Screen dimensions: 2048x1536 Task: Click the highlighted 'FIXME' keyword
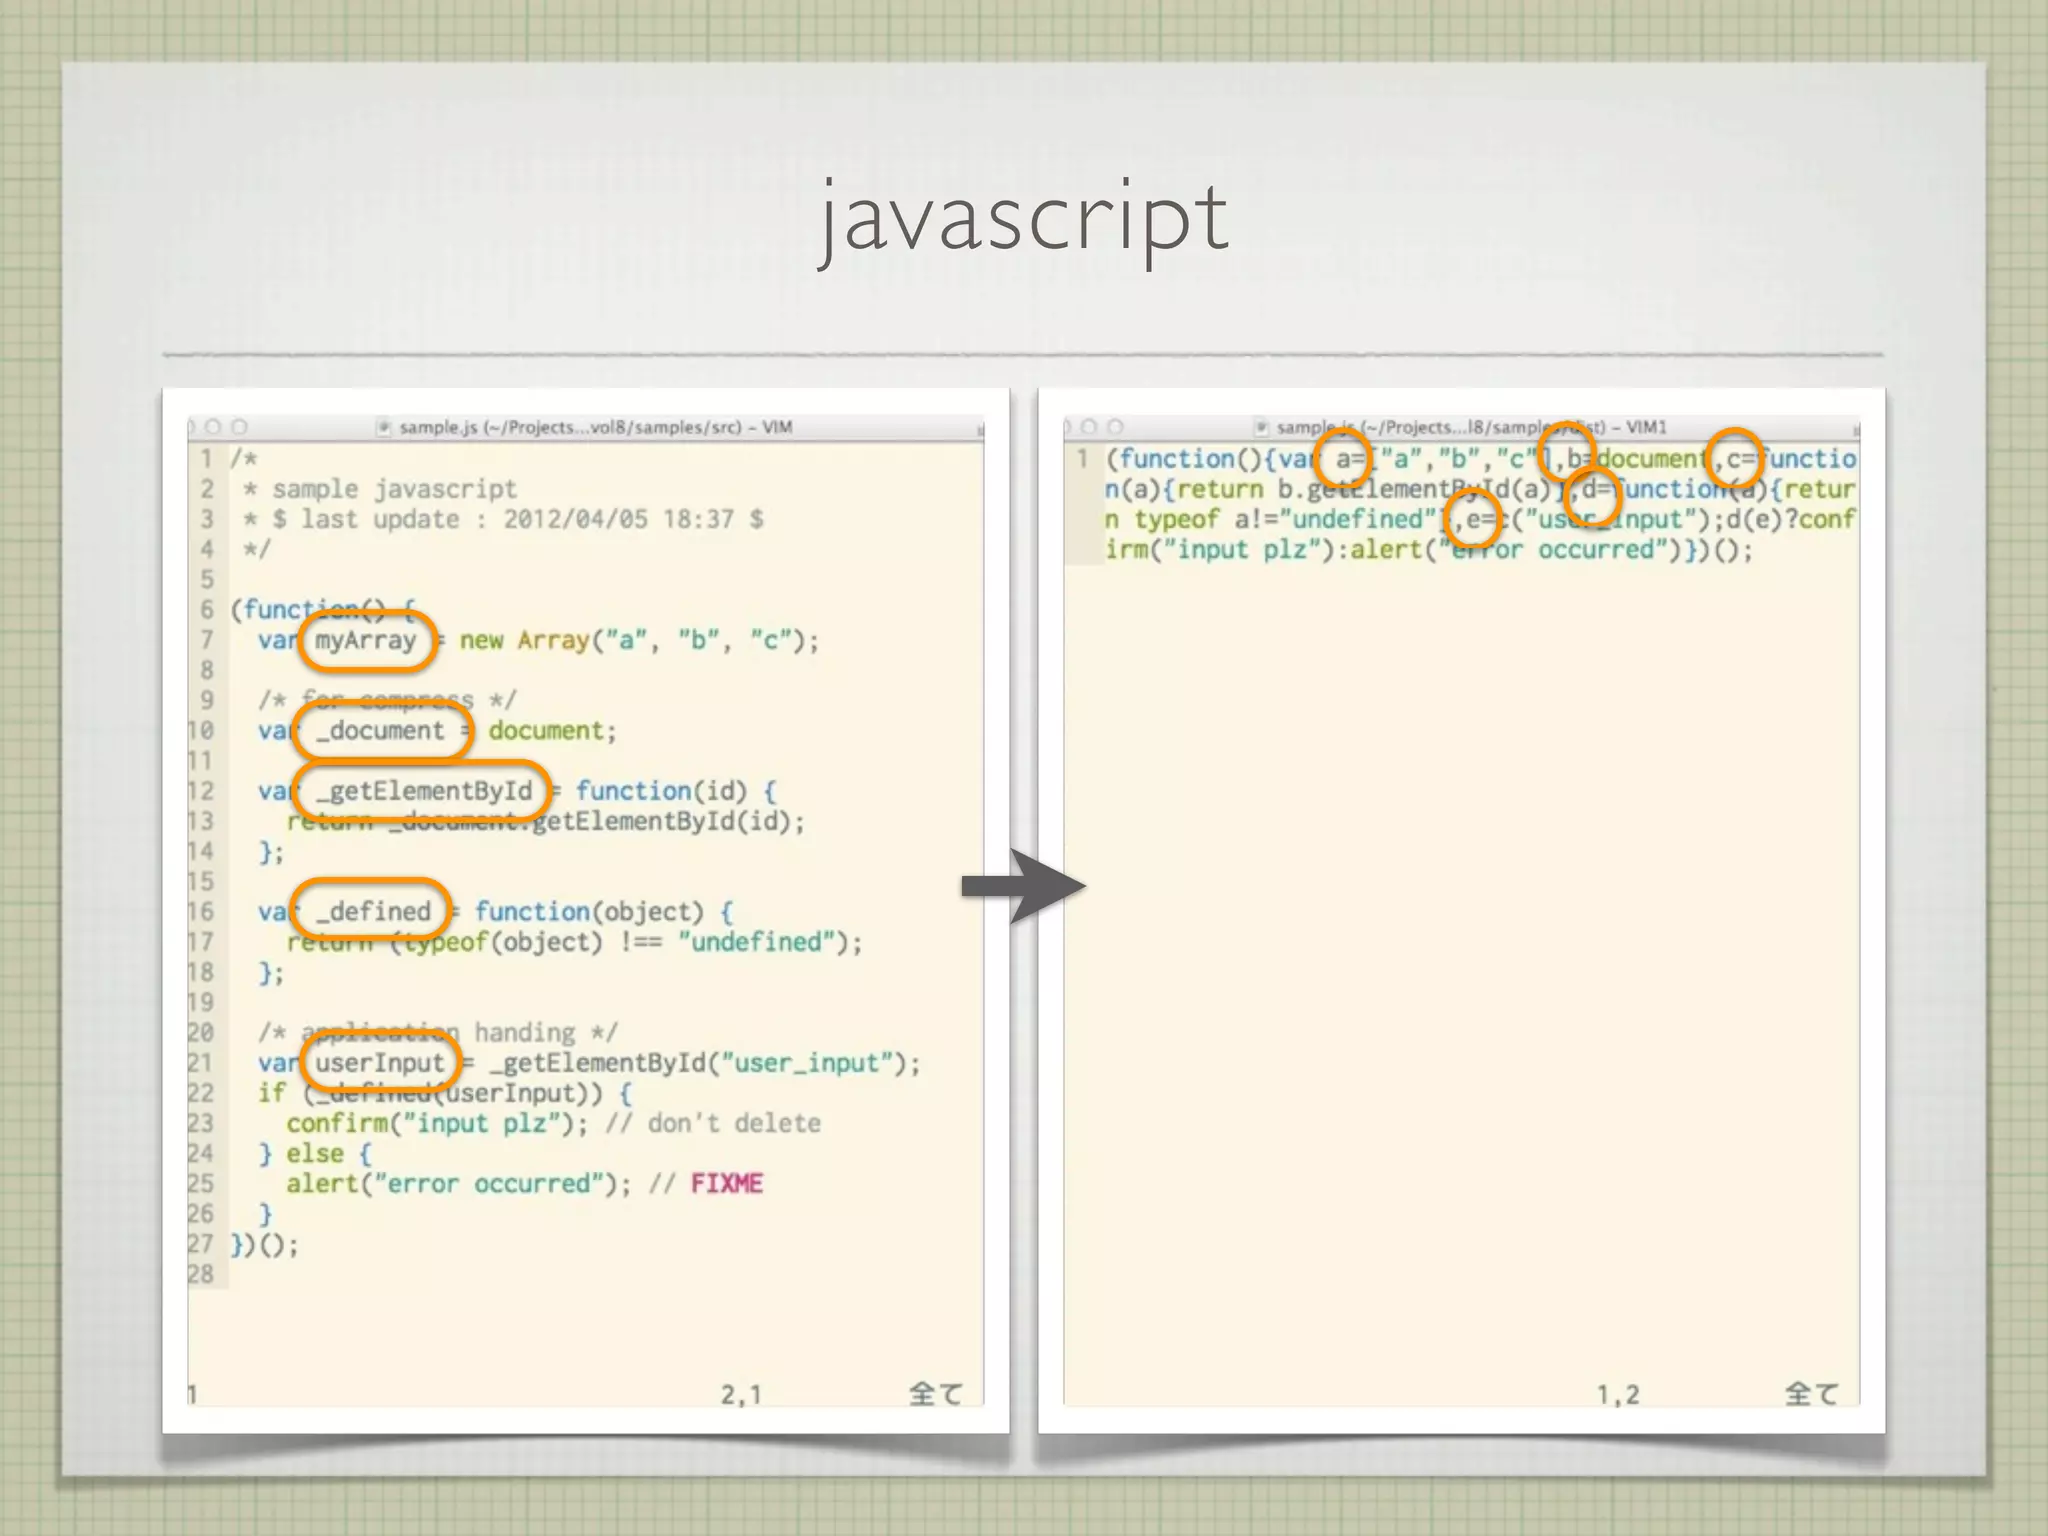coord(727,1184)
